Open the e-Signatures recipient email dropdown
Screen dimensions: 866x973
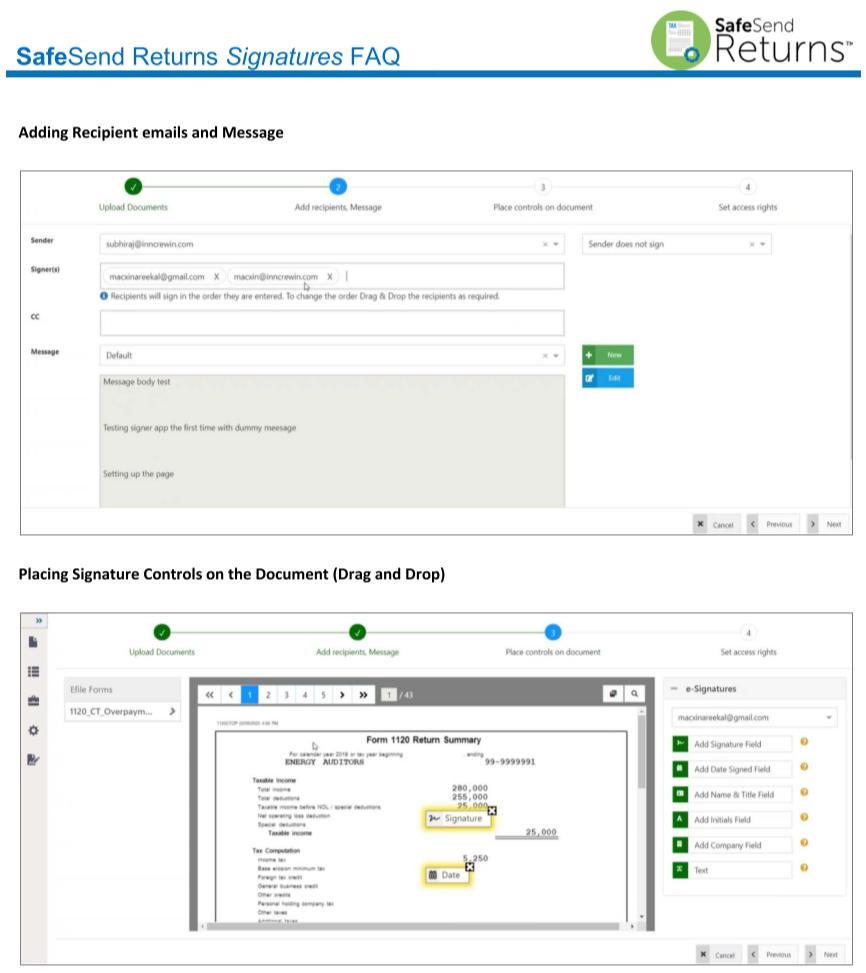tap(829, 717)
